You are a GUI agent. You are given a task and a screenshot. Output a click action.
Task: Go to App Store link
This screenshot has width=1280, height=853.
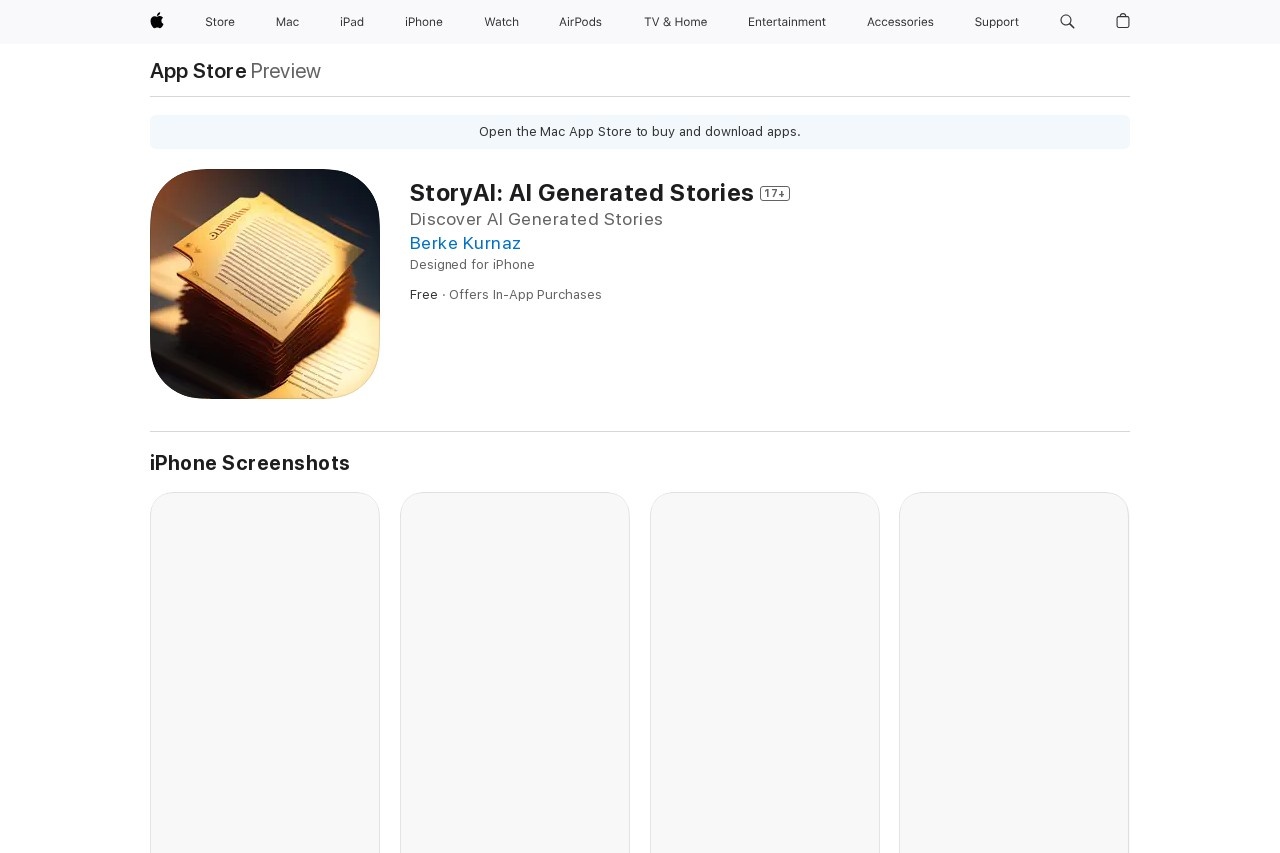click(x=198, y=71)
